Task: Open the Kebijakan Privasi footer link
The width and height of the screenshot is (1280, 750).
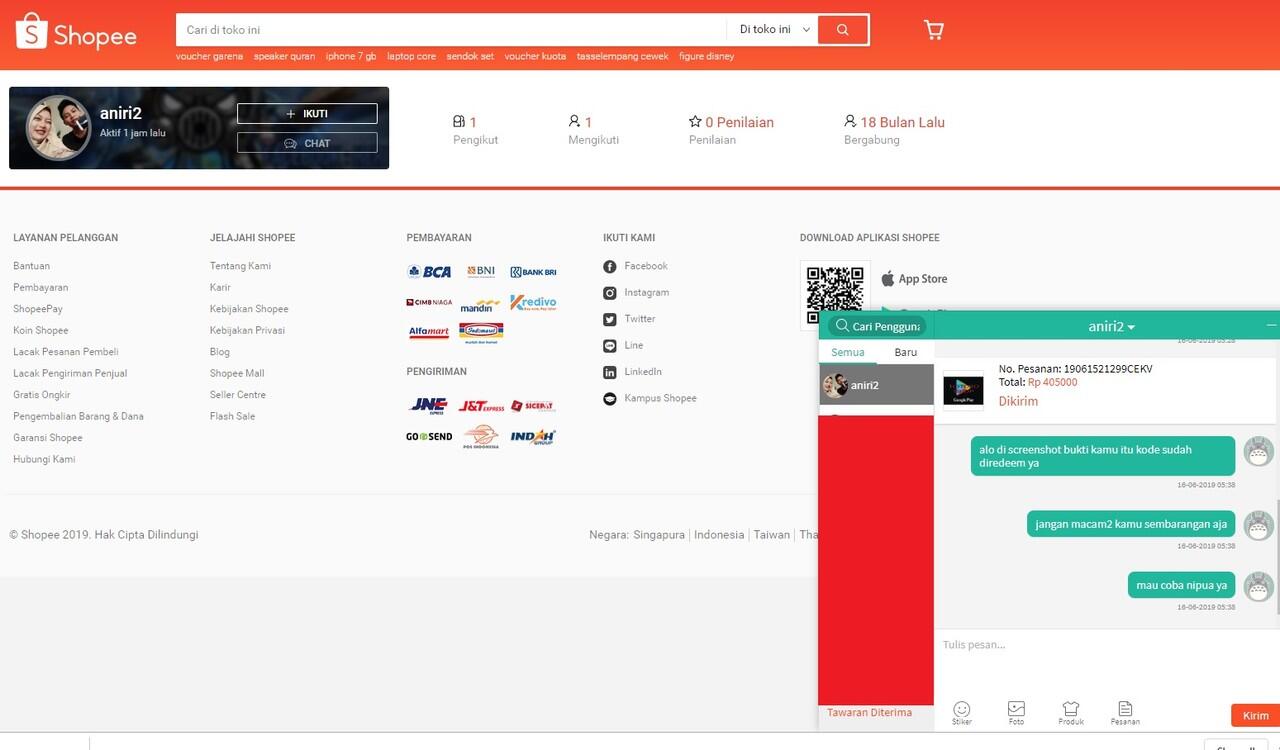Action: pos(247,330)
